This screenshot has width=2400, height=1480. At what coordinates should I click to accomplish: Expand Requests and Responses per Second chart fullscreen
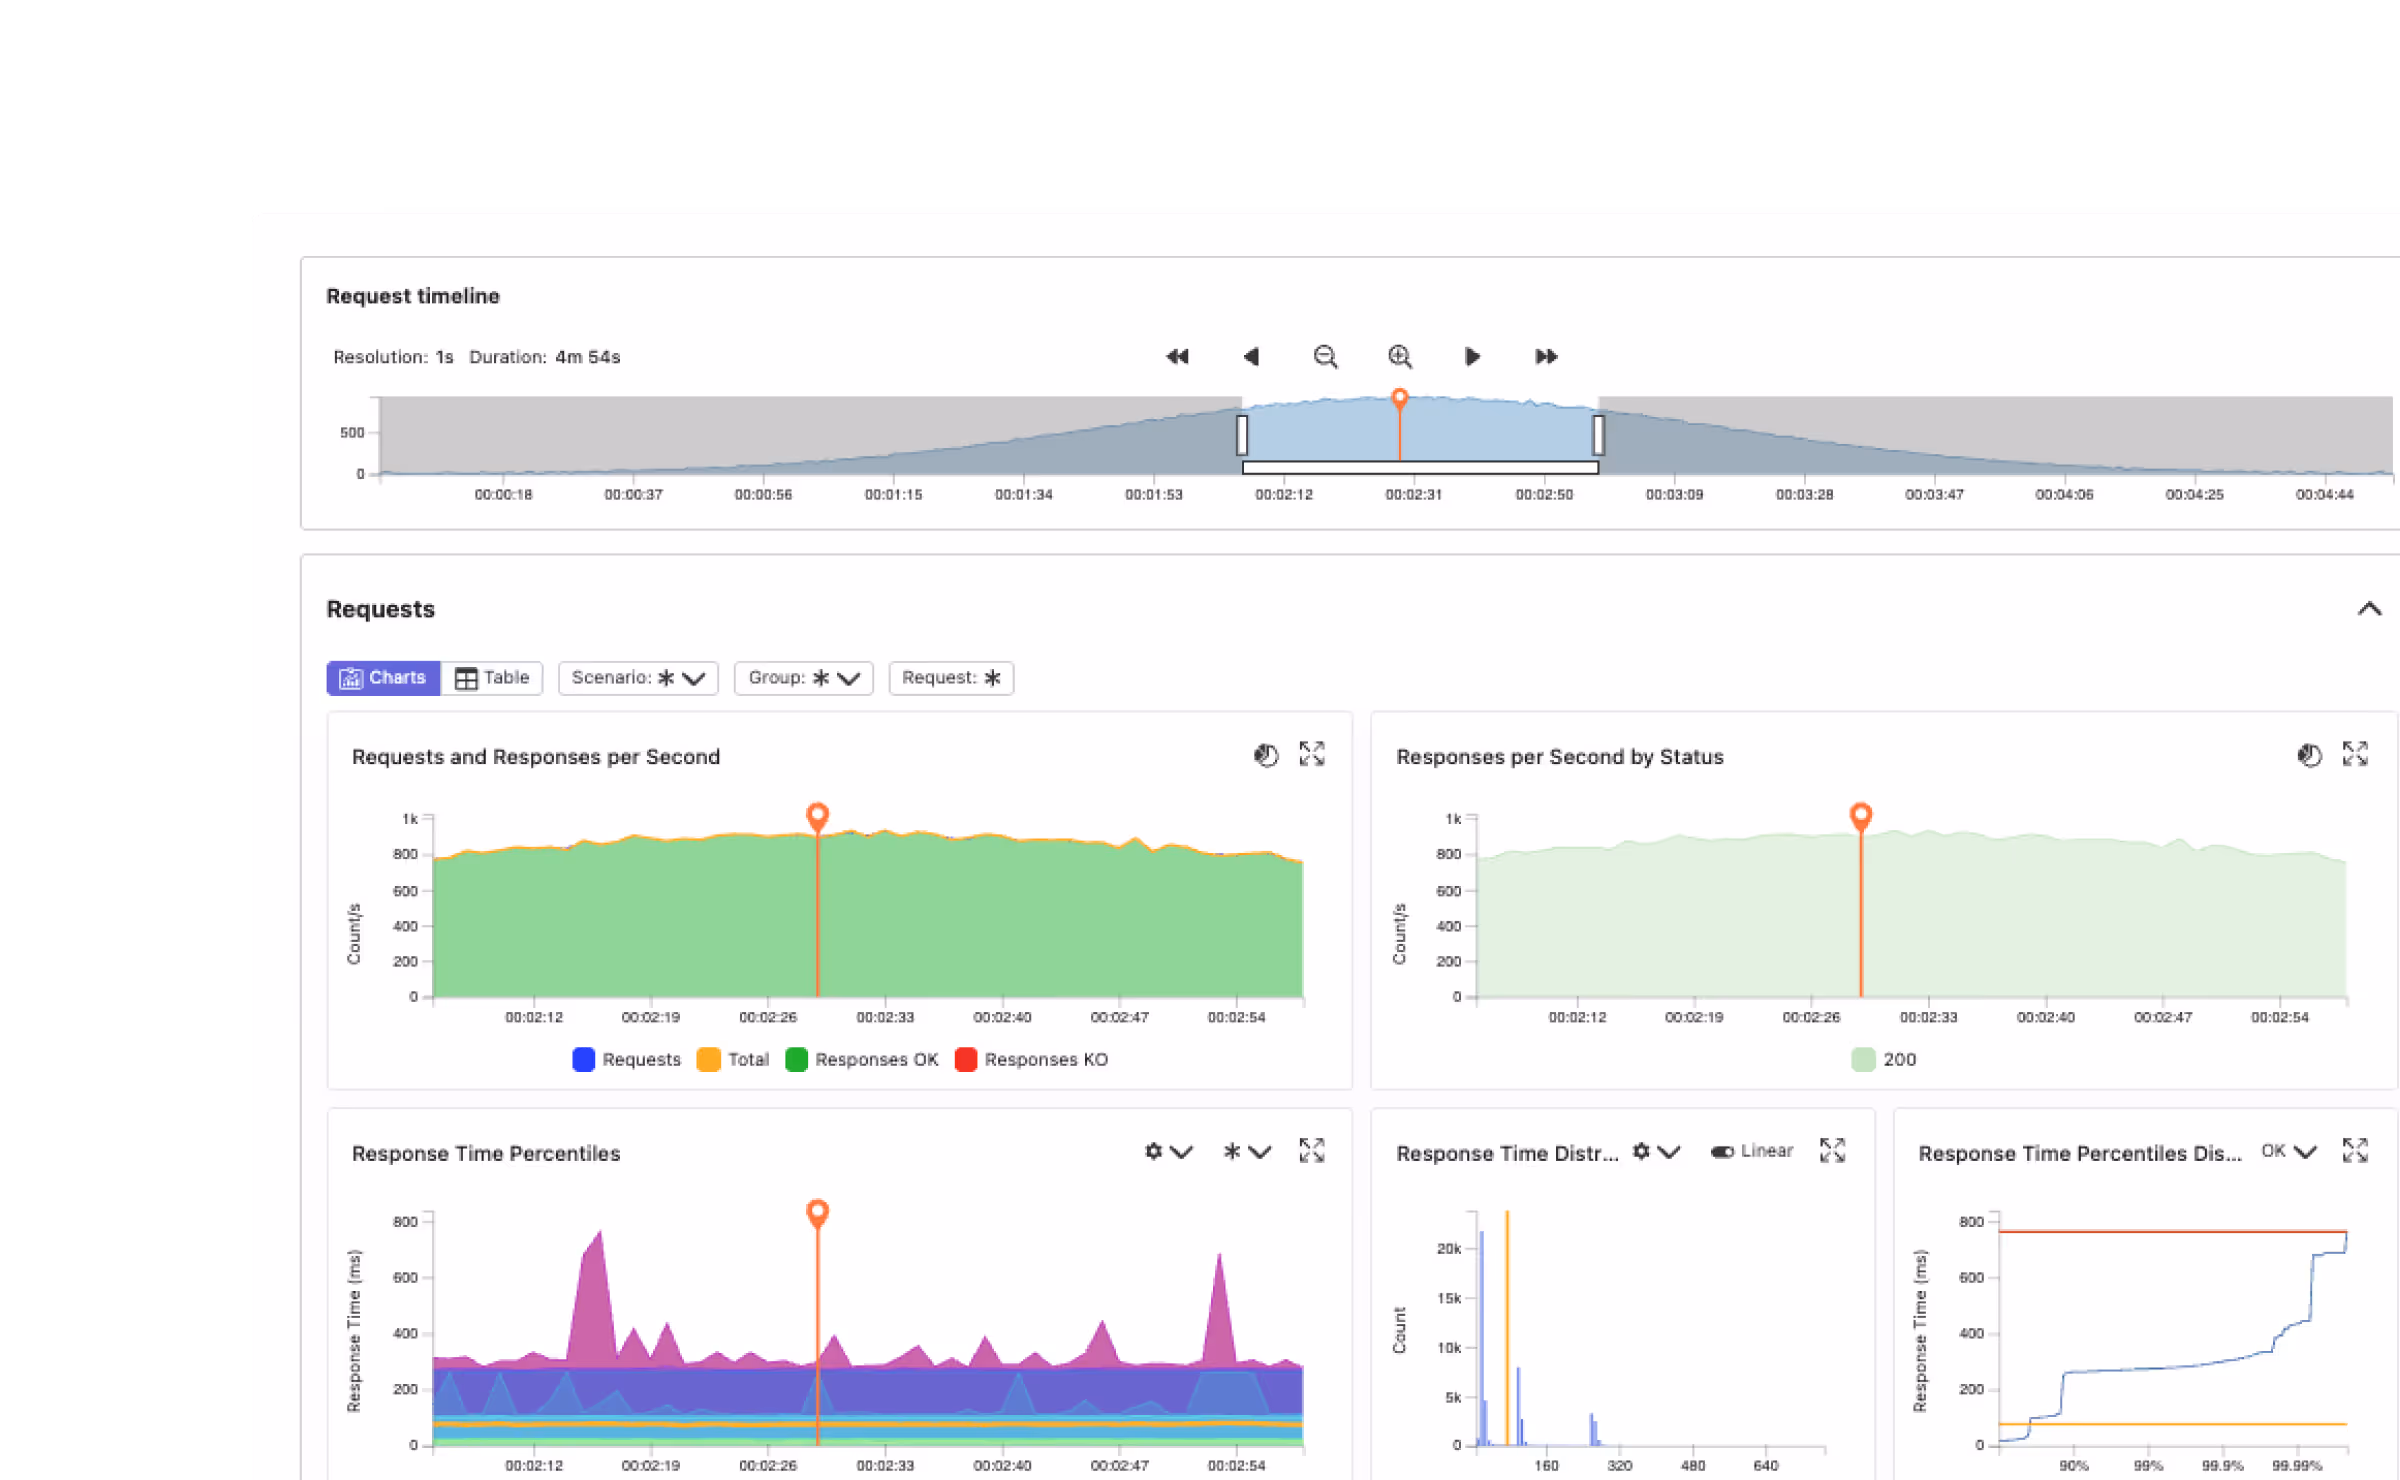pyautogui.click(x=1311, y=754)
